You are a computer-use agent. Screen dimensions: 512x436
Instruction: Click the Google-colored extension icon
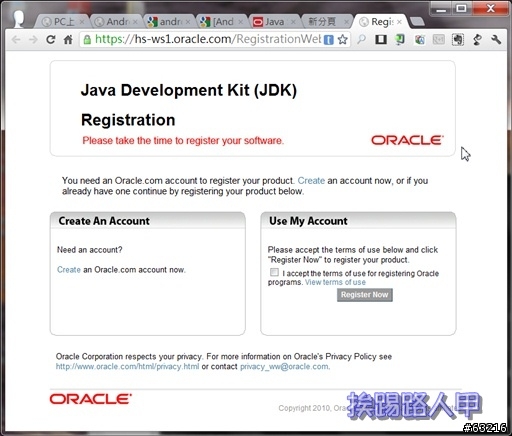tap(419, 40)
